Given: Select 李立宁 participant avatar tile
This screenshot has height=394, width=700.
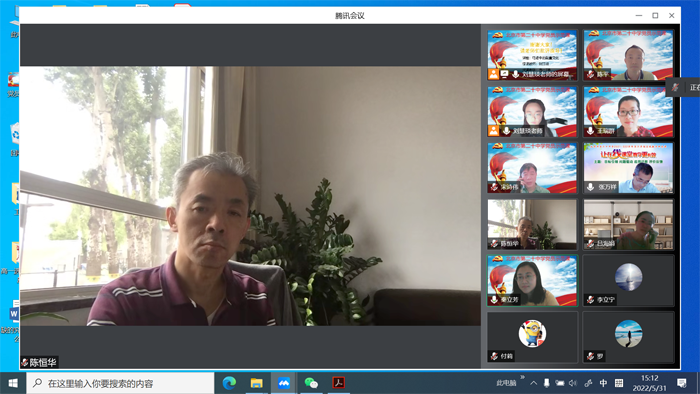Looking at the screenshot, I should [628, 281].
